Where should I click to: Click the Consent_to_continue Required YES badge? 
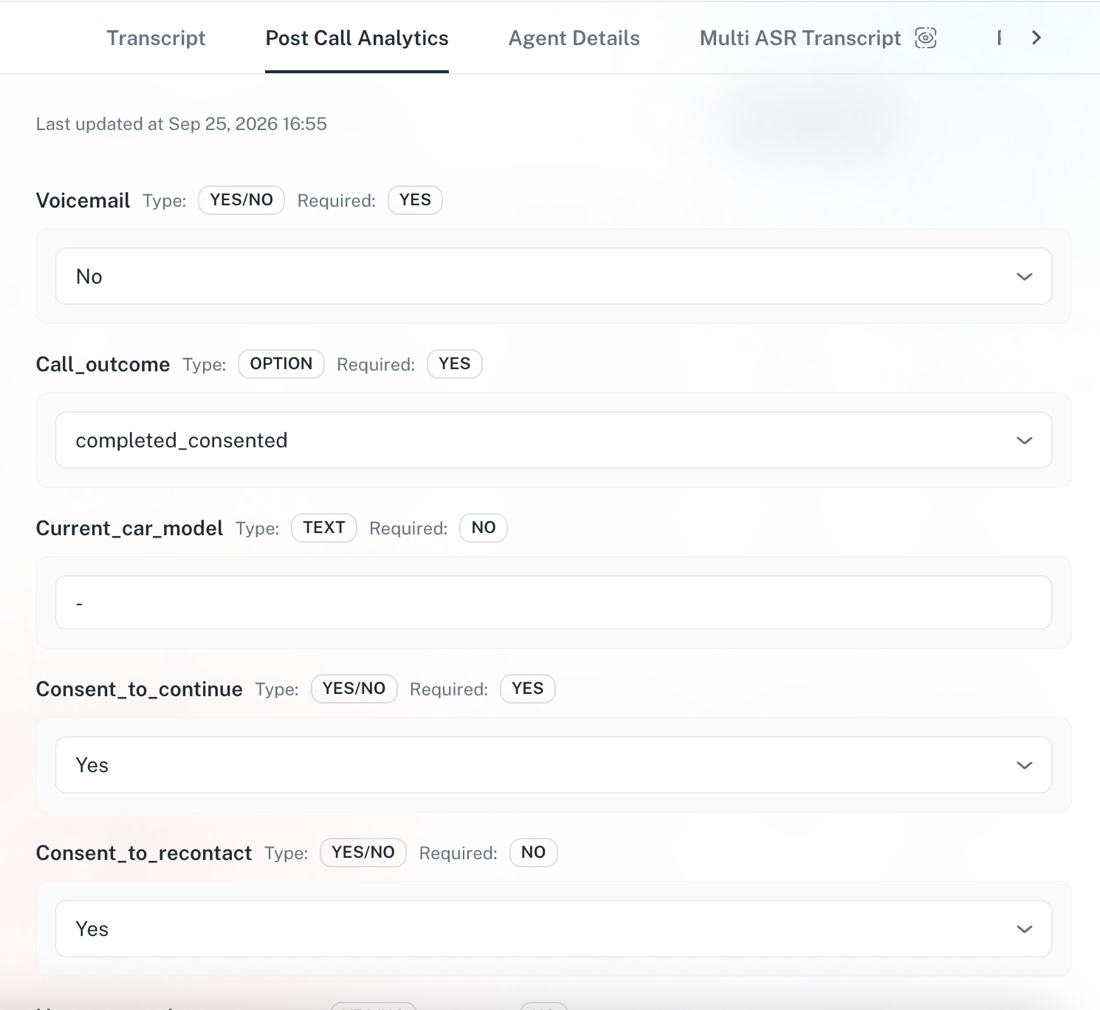pos(528,689)
